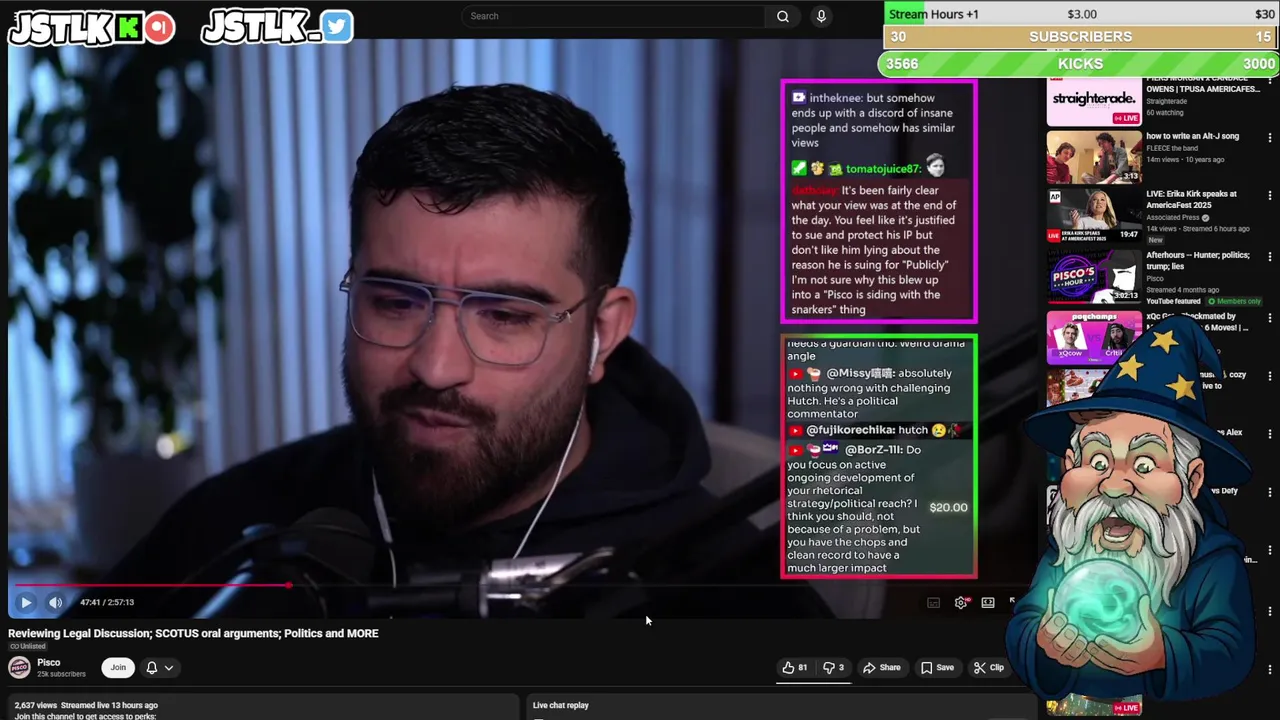This screenshot has height=720, width=1280.
Task: Open video settings gear icon
Action: pyautogui.click(x=961, y=602)
